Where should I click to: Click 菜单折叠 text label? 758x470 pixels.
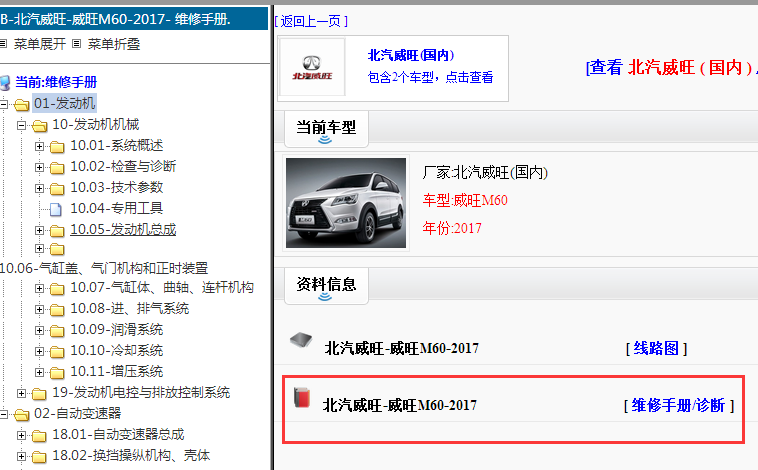114,44
